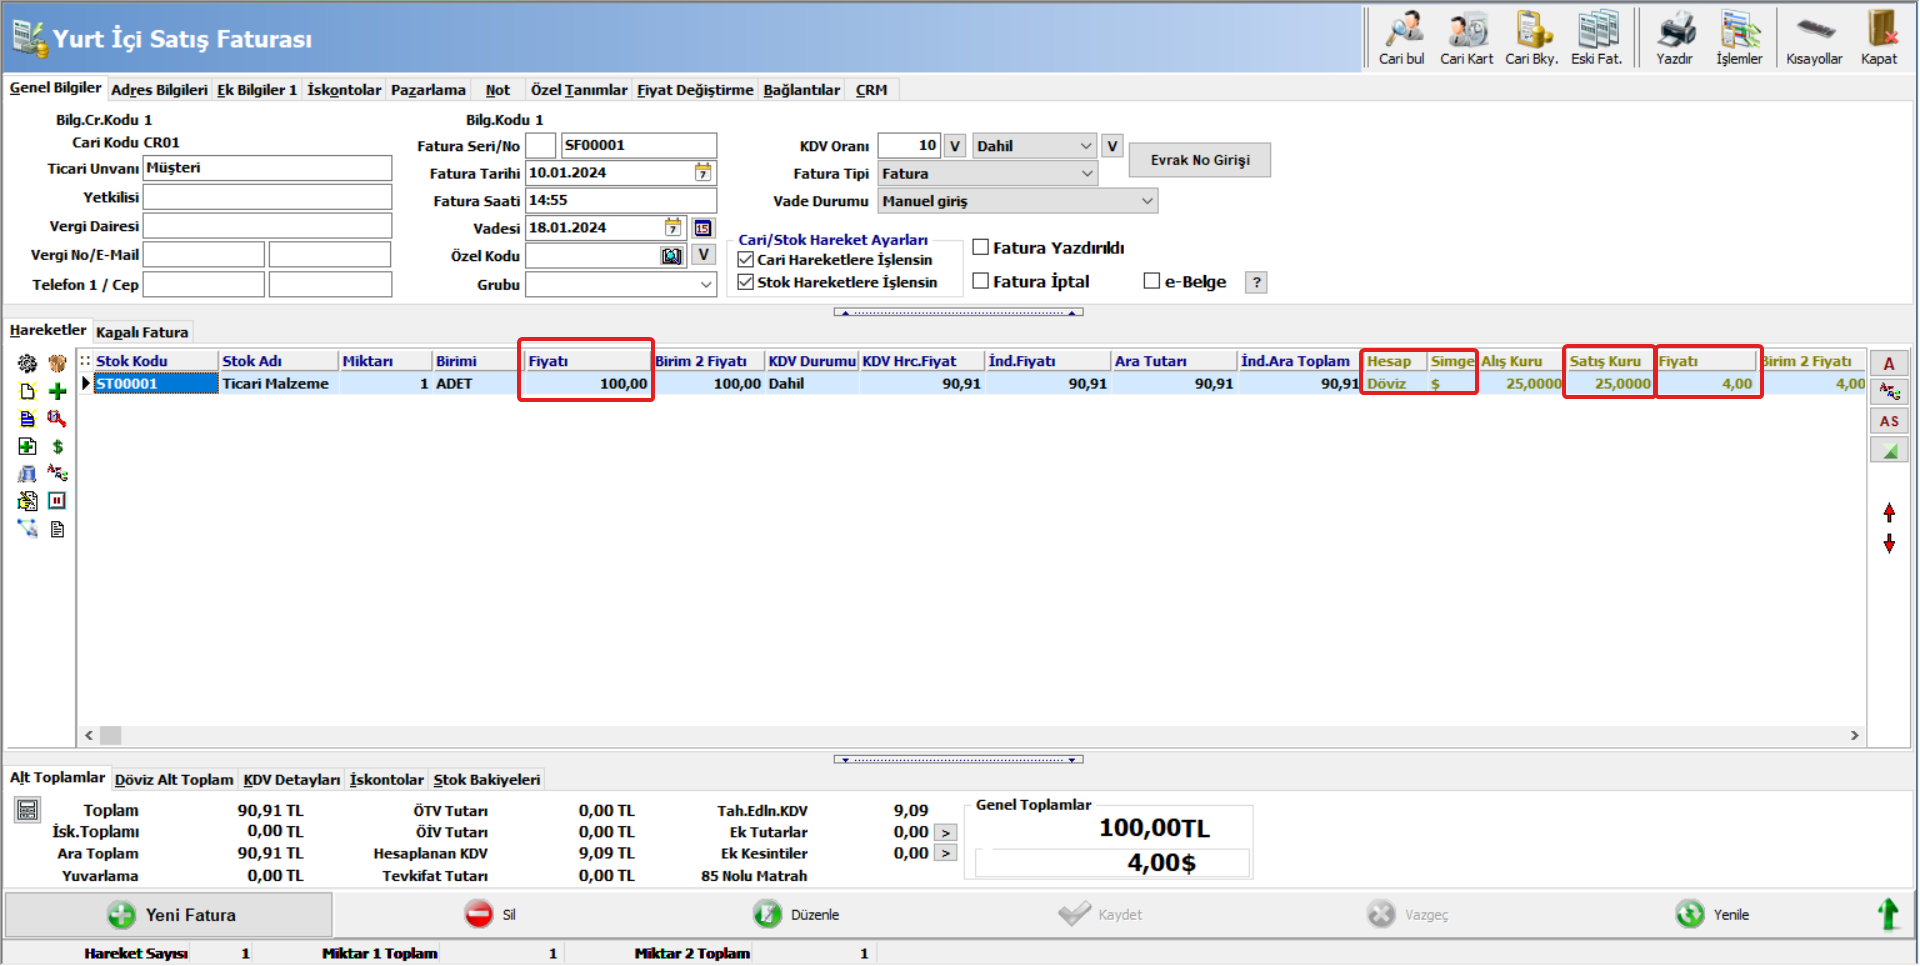This screenshot has height=966, width=1920.
Task: Click the document with green plus icon
Action: click(x=27, y=446)
